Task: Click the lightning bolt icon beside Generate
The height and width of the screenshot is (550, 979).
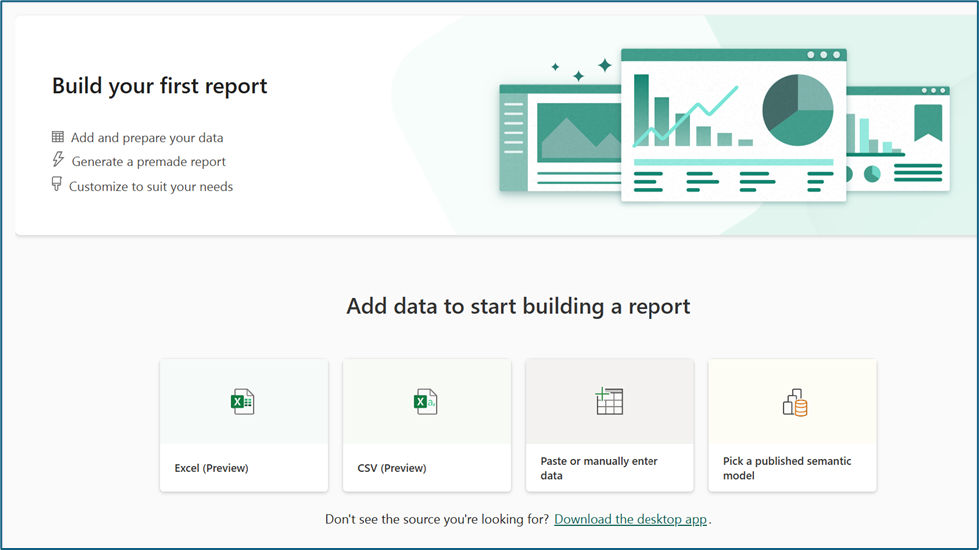Action: click(58, 159)
